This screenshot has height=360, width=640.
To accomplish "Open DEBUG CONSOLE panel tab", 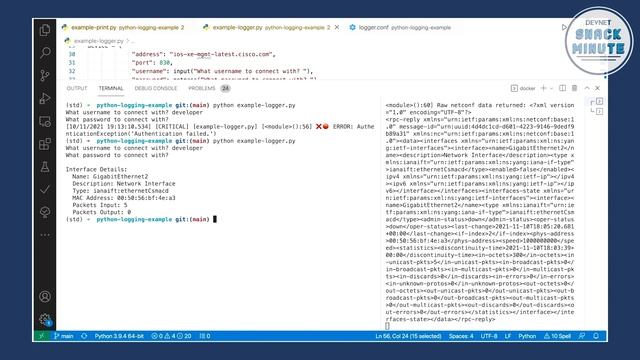I will pos(156,88).
